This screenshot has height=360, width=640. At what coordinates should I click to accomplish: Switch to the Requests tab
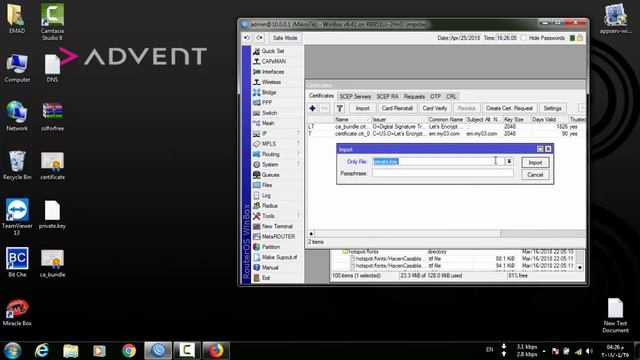(414, 96)
